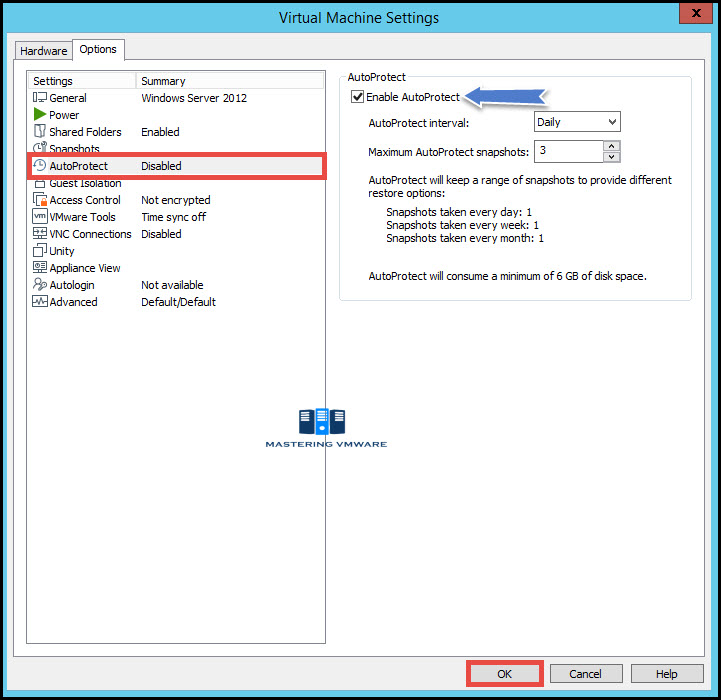Close the Virtual Machine Settings window
Image resolution: width=721 pixels, height=700 pixels.
tap(696, 13)
